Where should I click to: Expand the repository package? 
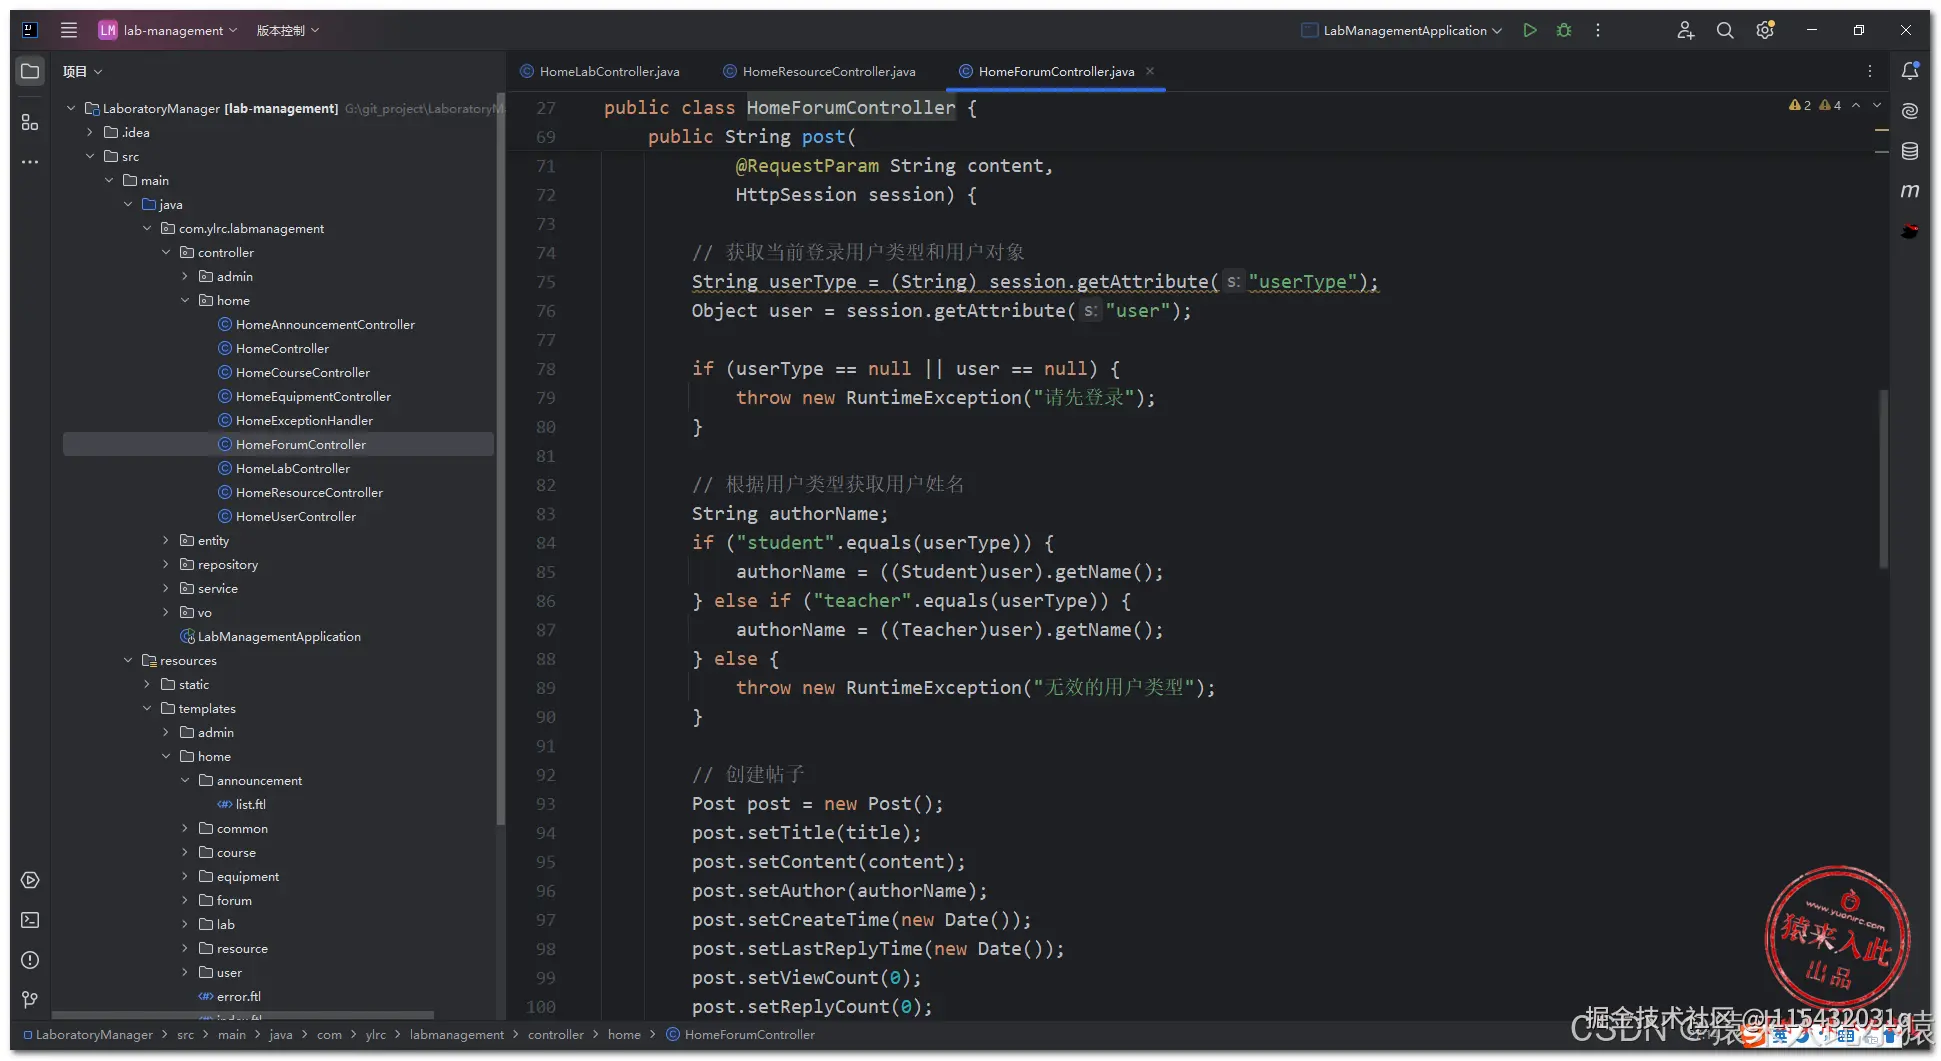166,564
